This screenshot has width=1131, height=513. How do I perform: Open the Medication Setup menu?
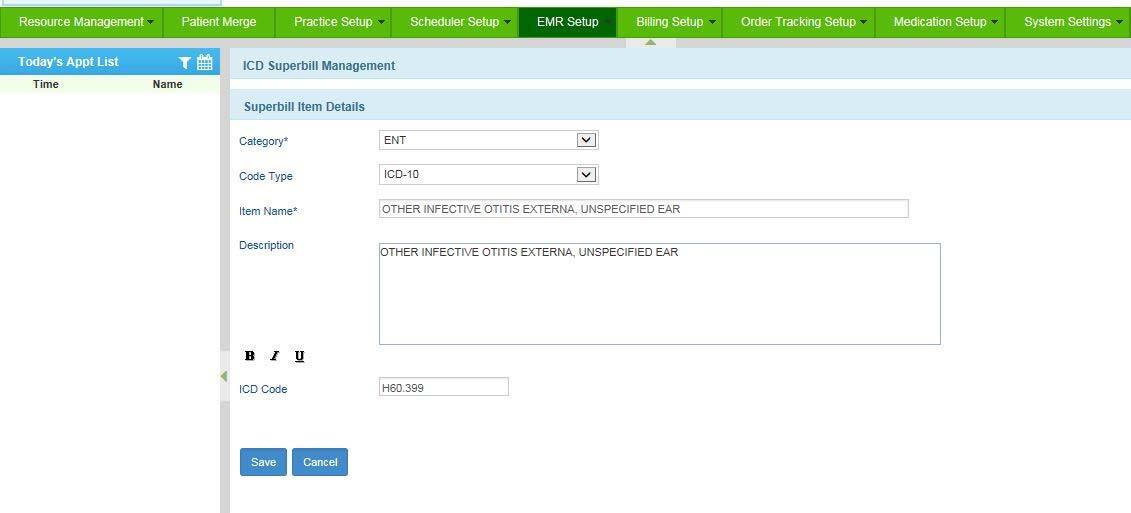click(x=945, y=22)
